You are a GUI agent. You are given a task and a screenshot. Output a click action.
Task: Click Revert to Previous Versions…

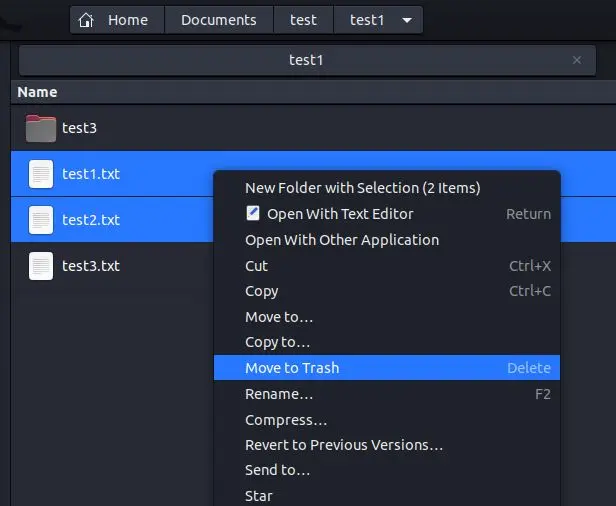point(343,445)
